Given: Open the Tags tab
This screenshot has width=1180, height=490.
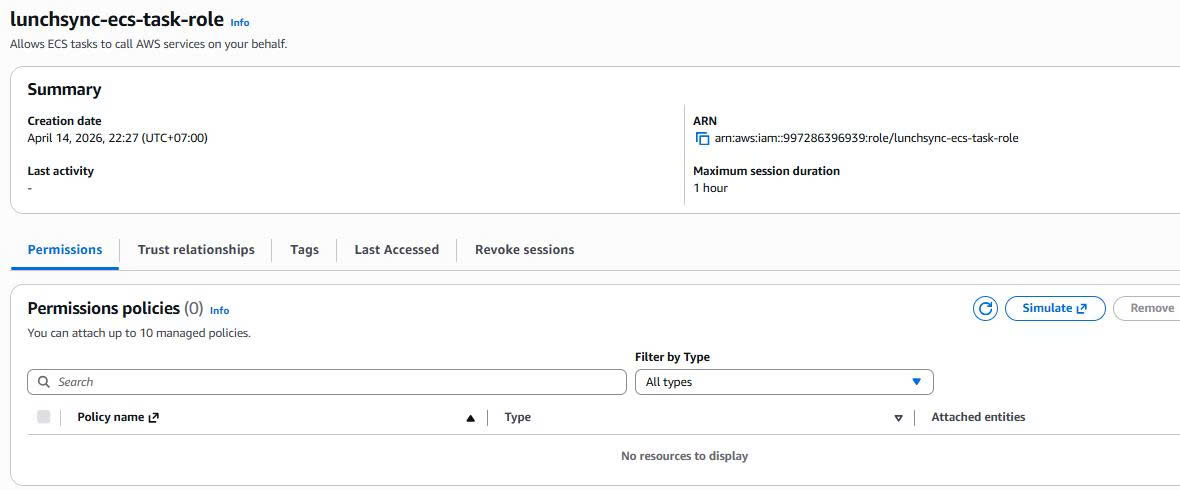Looking at the screenshot, I should [304, 250].
